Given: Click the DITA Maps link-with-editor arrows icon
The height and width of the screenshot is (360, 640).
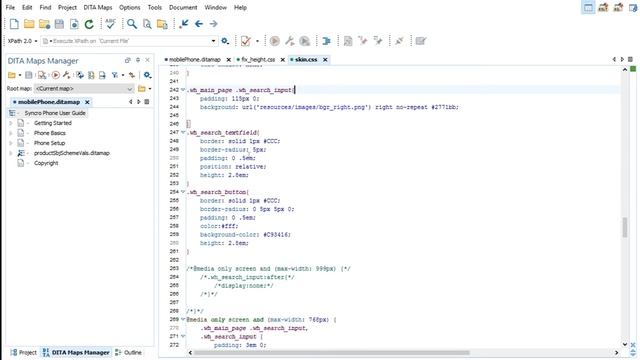Looking at the screenshot, I should click(131, 75).
